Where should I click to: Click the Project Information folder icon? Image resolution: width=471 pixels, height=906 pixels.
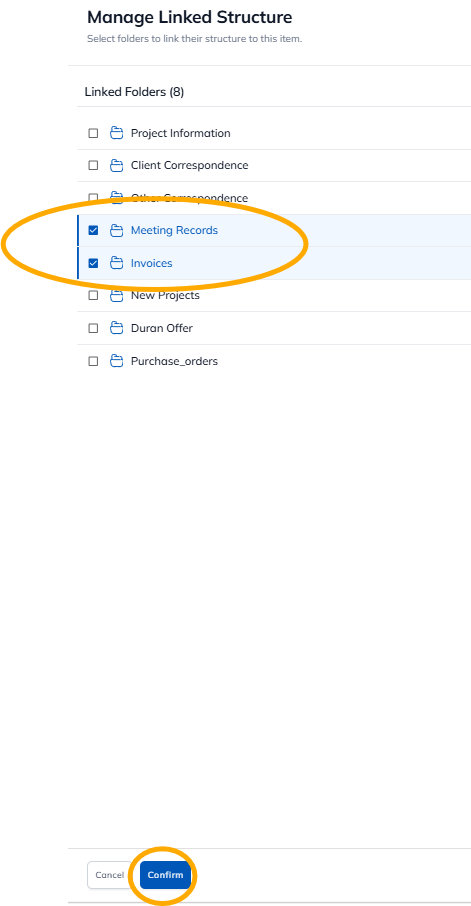point(117,133)
